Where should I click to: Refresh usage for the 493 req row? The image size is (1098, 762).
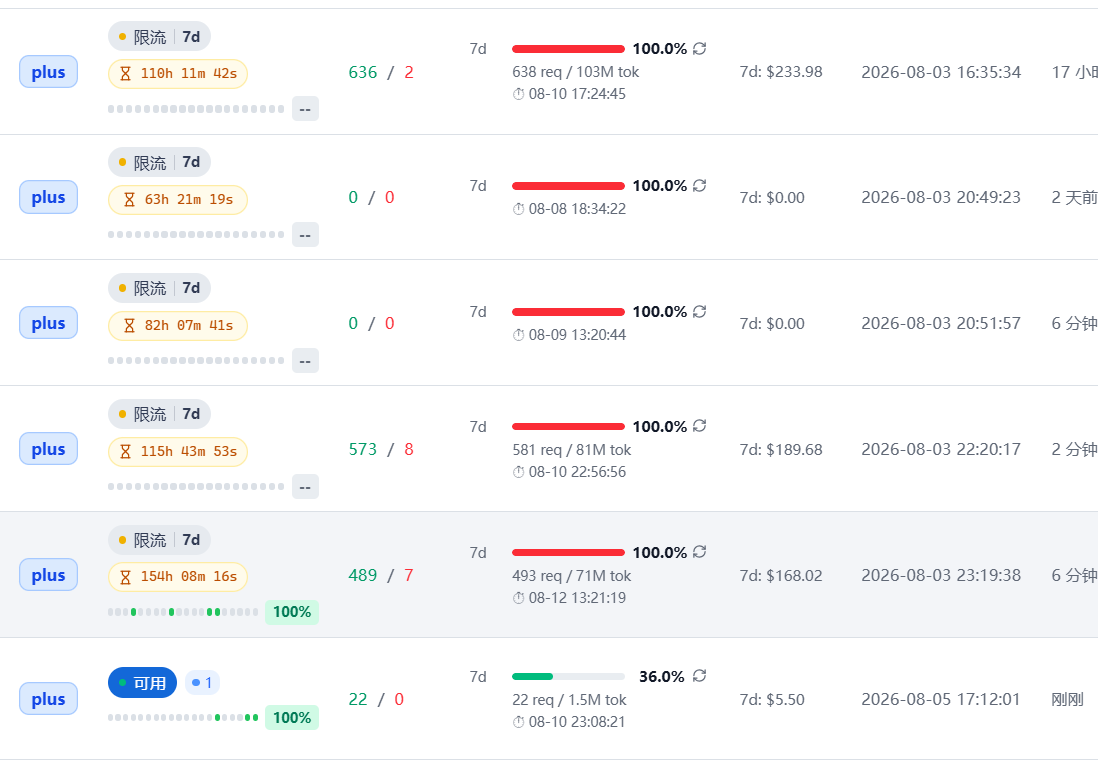tap(699, 552)
